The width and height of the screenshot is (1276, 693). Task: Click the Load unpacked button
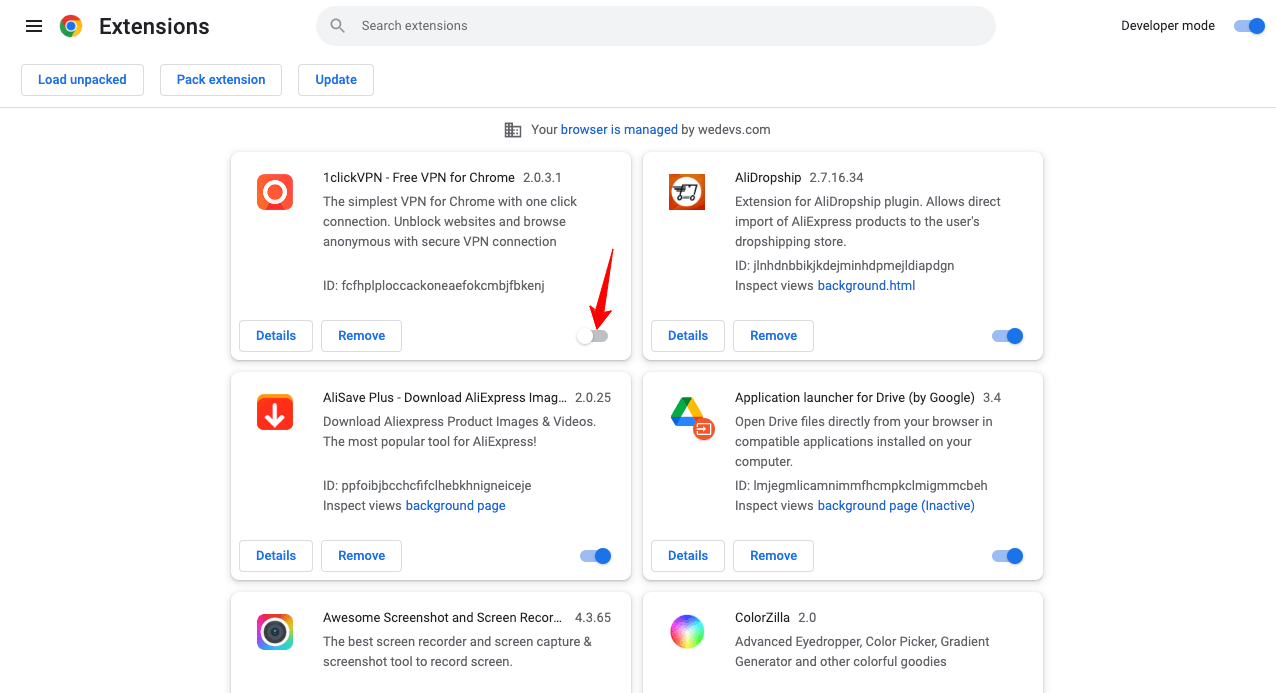[82, 80]
